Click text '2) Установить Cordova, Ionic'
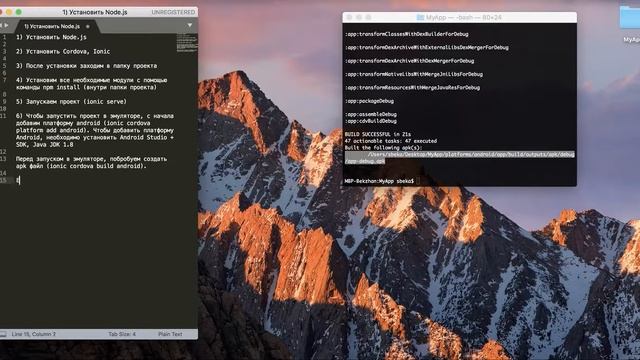 [x=63, y=51]
